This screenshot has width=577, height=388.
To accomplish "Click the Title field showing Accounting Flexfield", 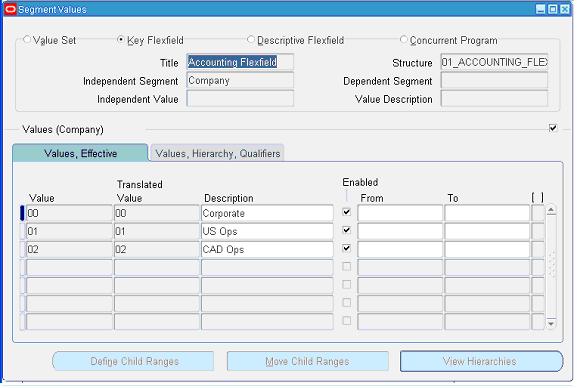I will coord(240,62).
